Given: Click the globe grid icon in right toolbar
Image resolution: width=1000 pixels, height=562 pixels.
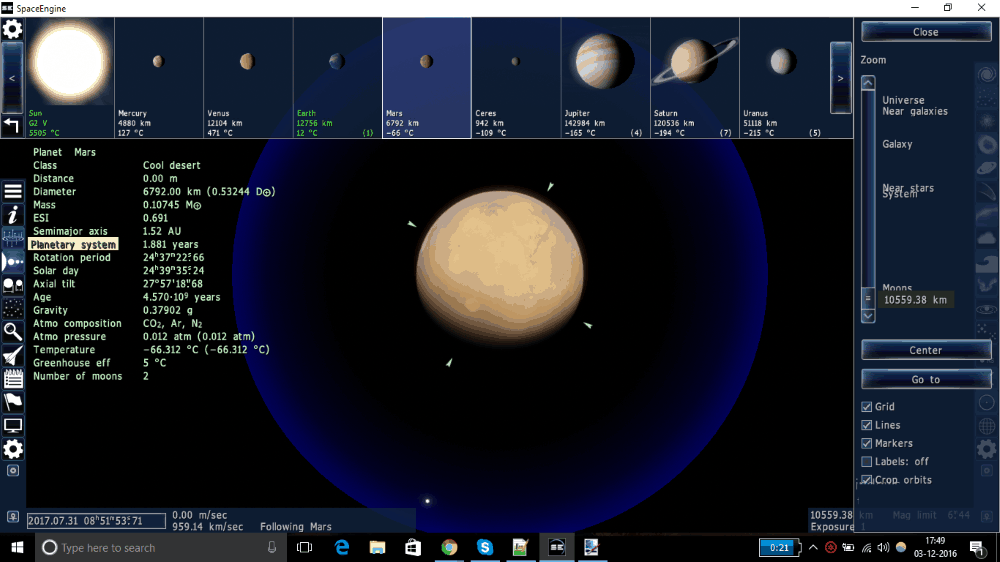Looking at the screenshot, I should coord(987,425).
